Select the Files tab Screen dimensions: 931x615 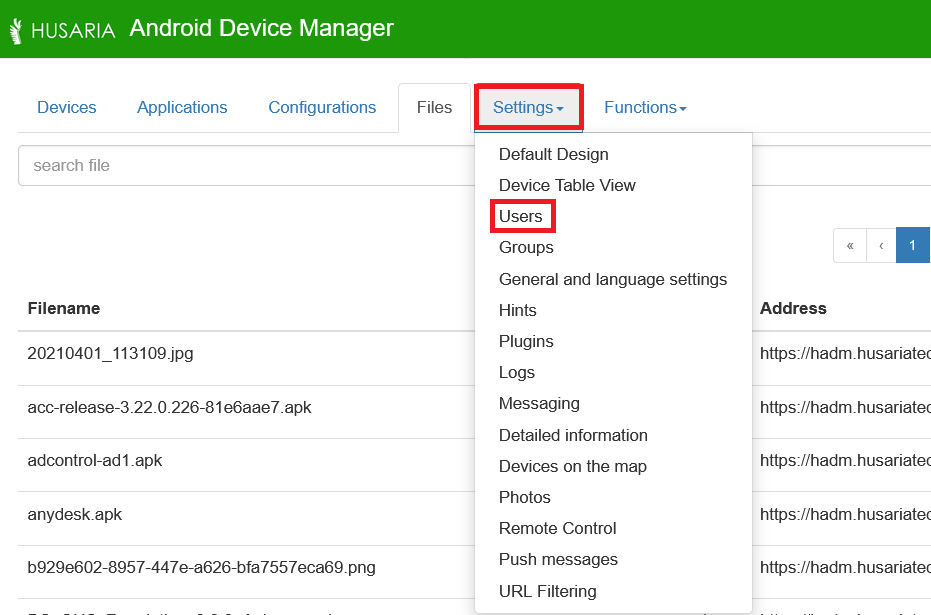click(434, 107)
